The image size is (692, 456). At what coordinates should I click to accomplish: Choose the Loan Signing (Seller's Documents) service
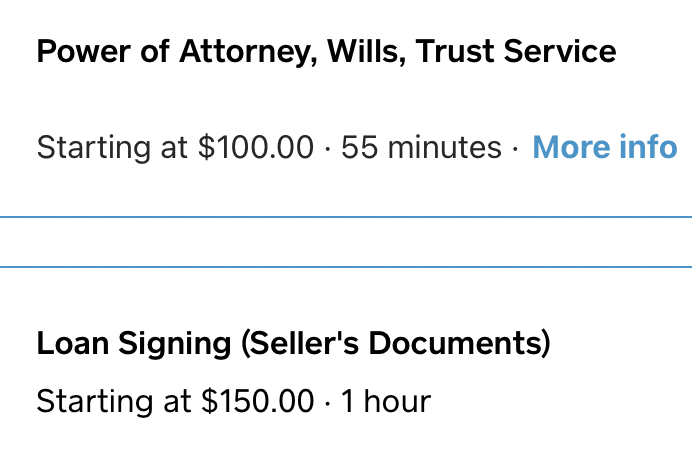click(x=293, y=343)
